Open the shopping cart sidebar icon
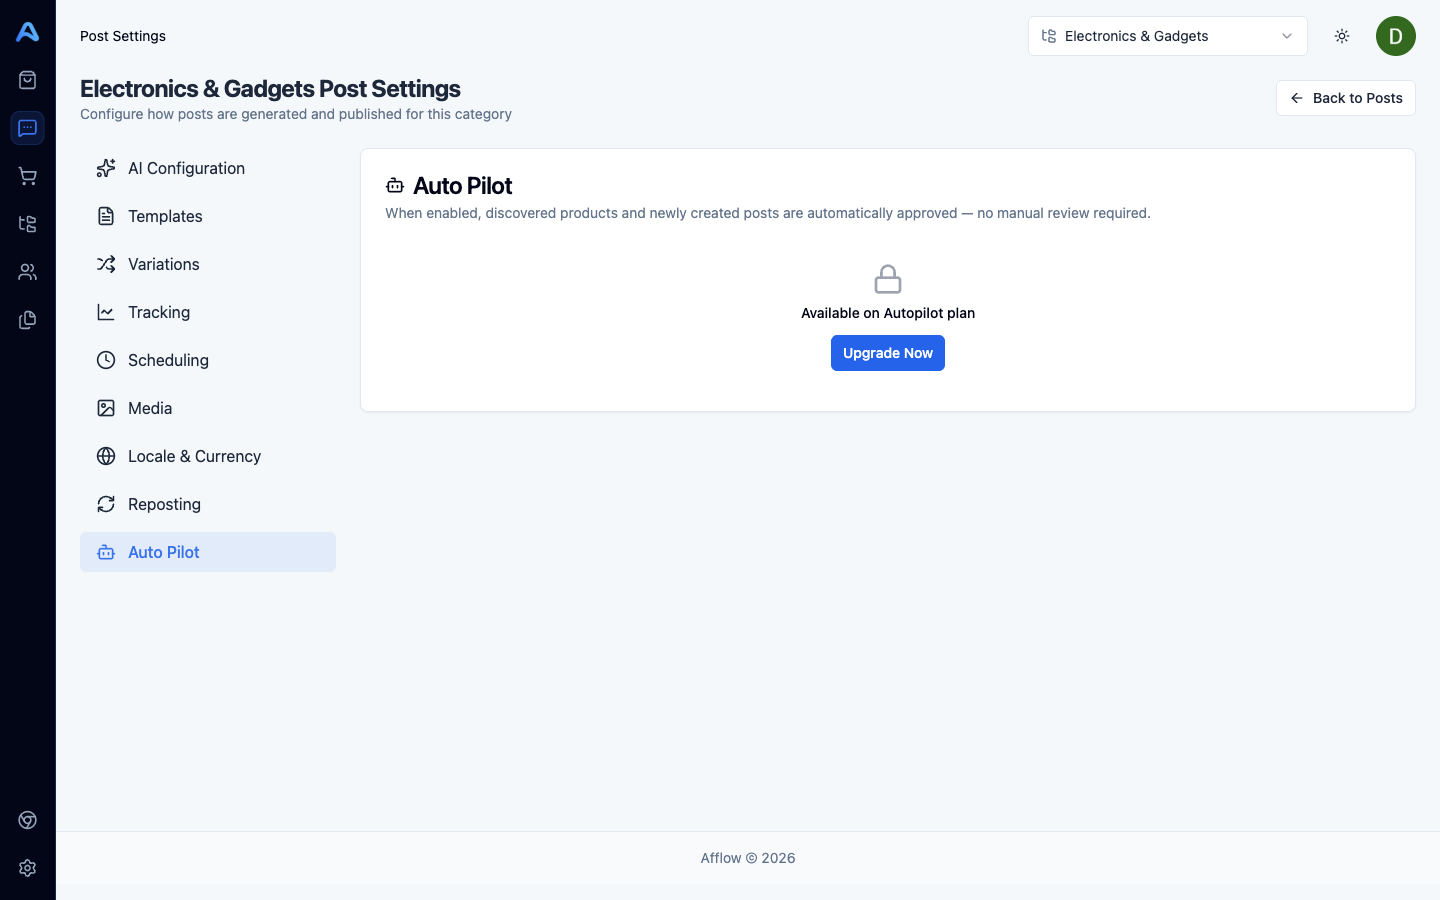This screenshot has height=900, width=1440. (x=28, y=176)
